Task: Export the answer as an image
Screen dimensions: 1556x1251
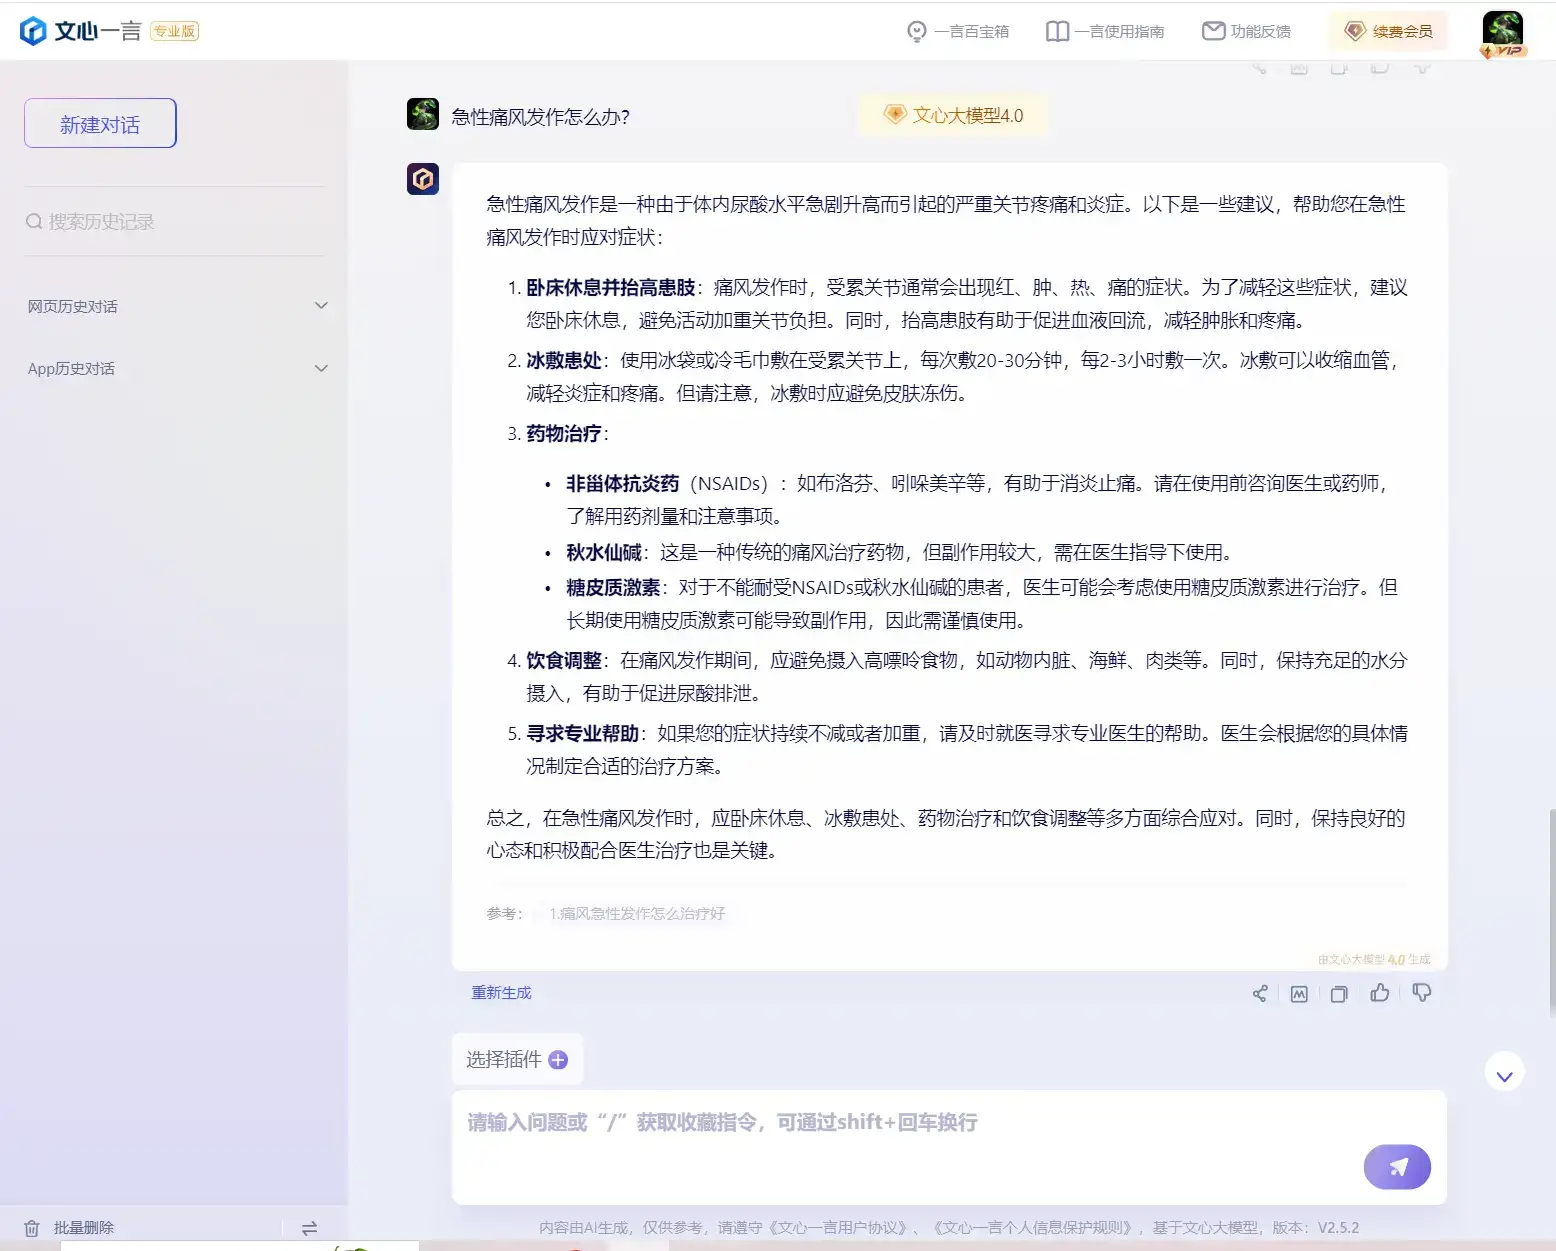Action: [1298, 992]
